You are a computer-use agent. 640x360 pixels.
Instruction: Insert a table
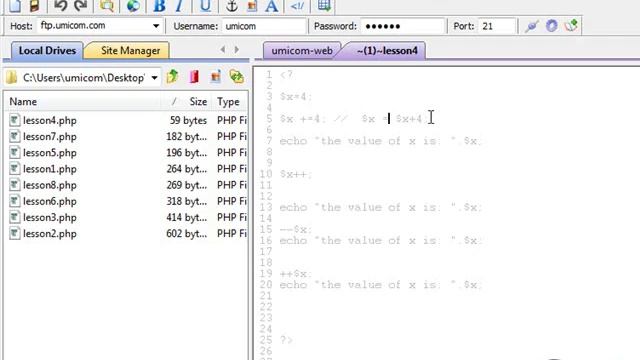tap(324, 5)
